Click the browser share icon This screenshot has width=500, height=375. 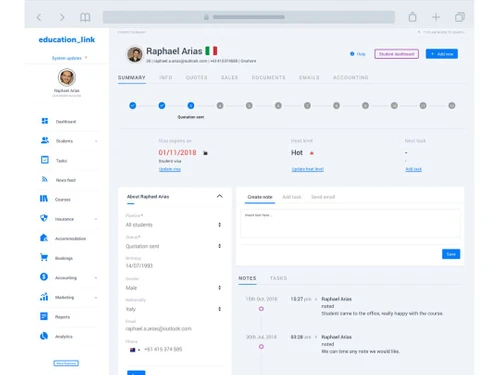412,17
